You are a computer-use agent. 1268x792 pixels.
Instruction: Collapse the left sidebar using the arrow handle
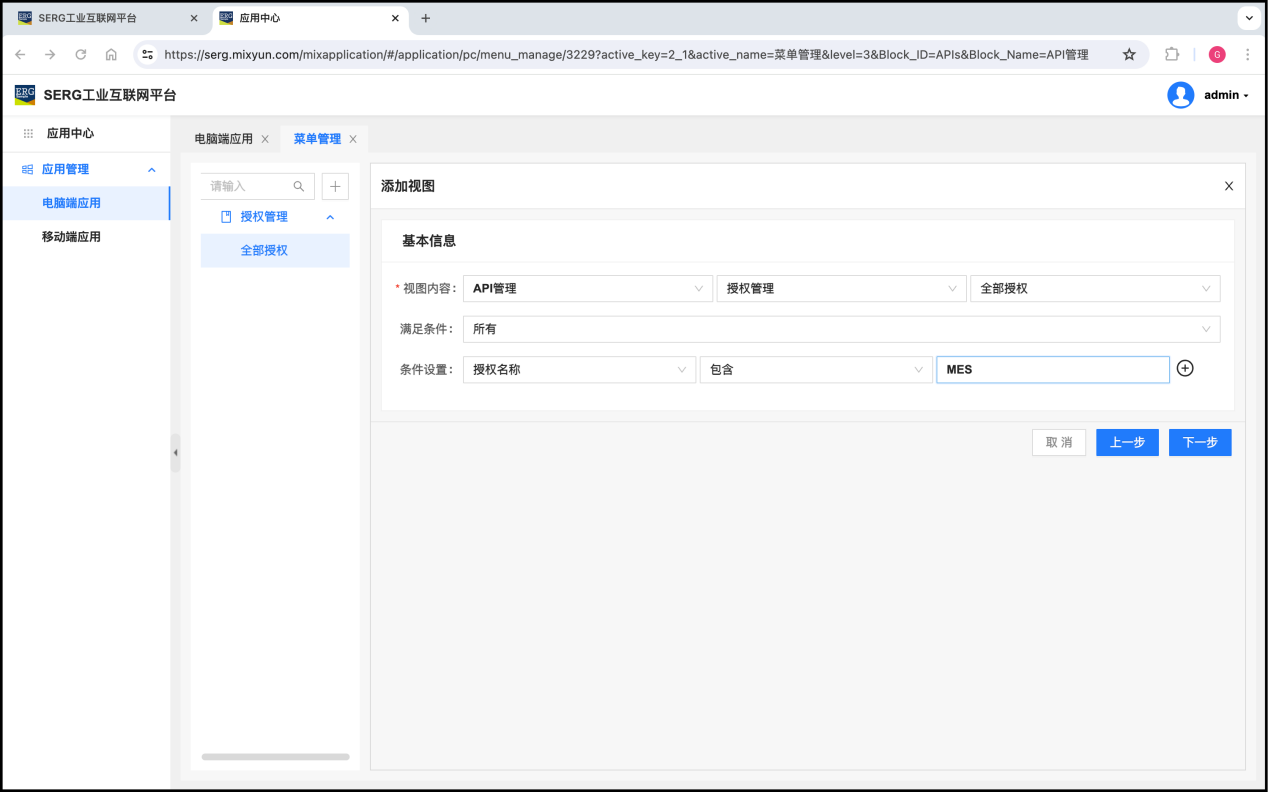175,453
